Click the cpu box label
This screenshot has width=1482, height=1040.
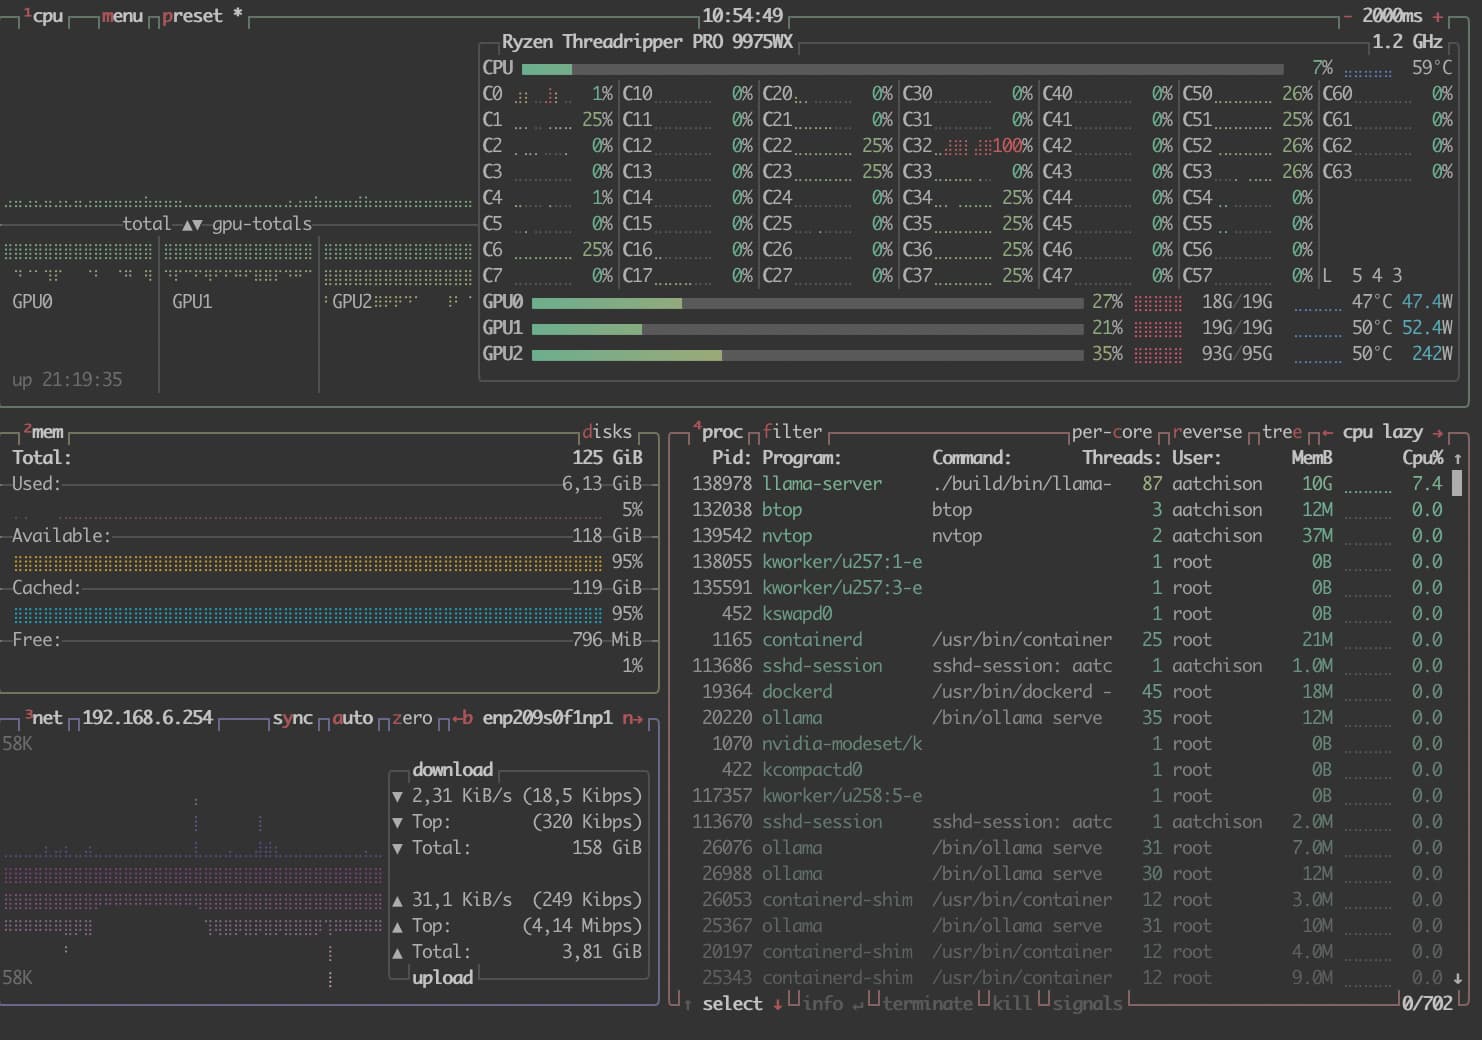pos(46,16)
